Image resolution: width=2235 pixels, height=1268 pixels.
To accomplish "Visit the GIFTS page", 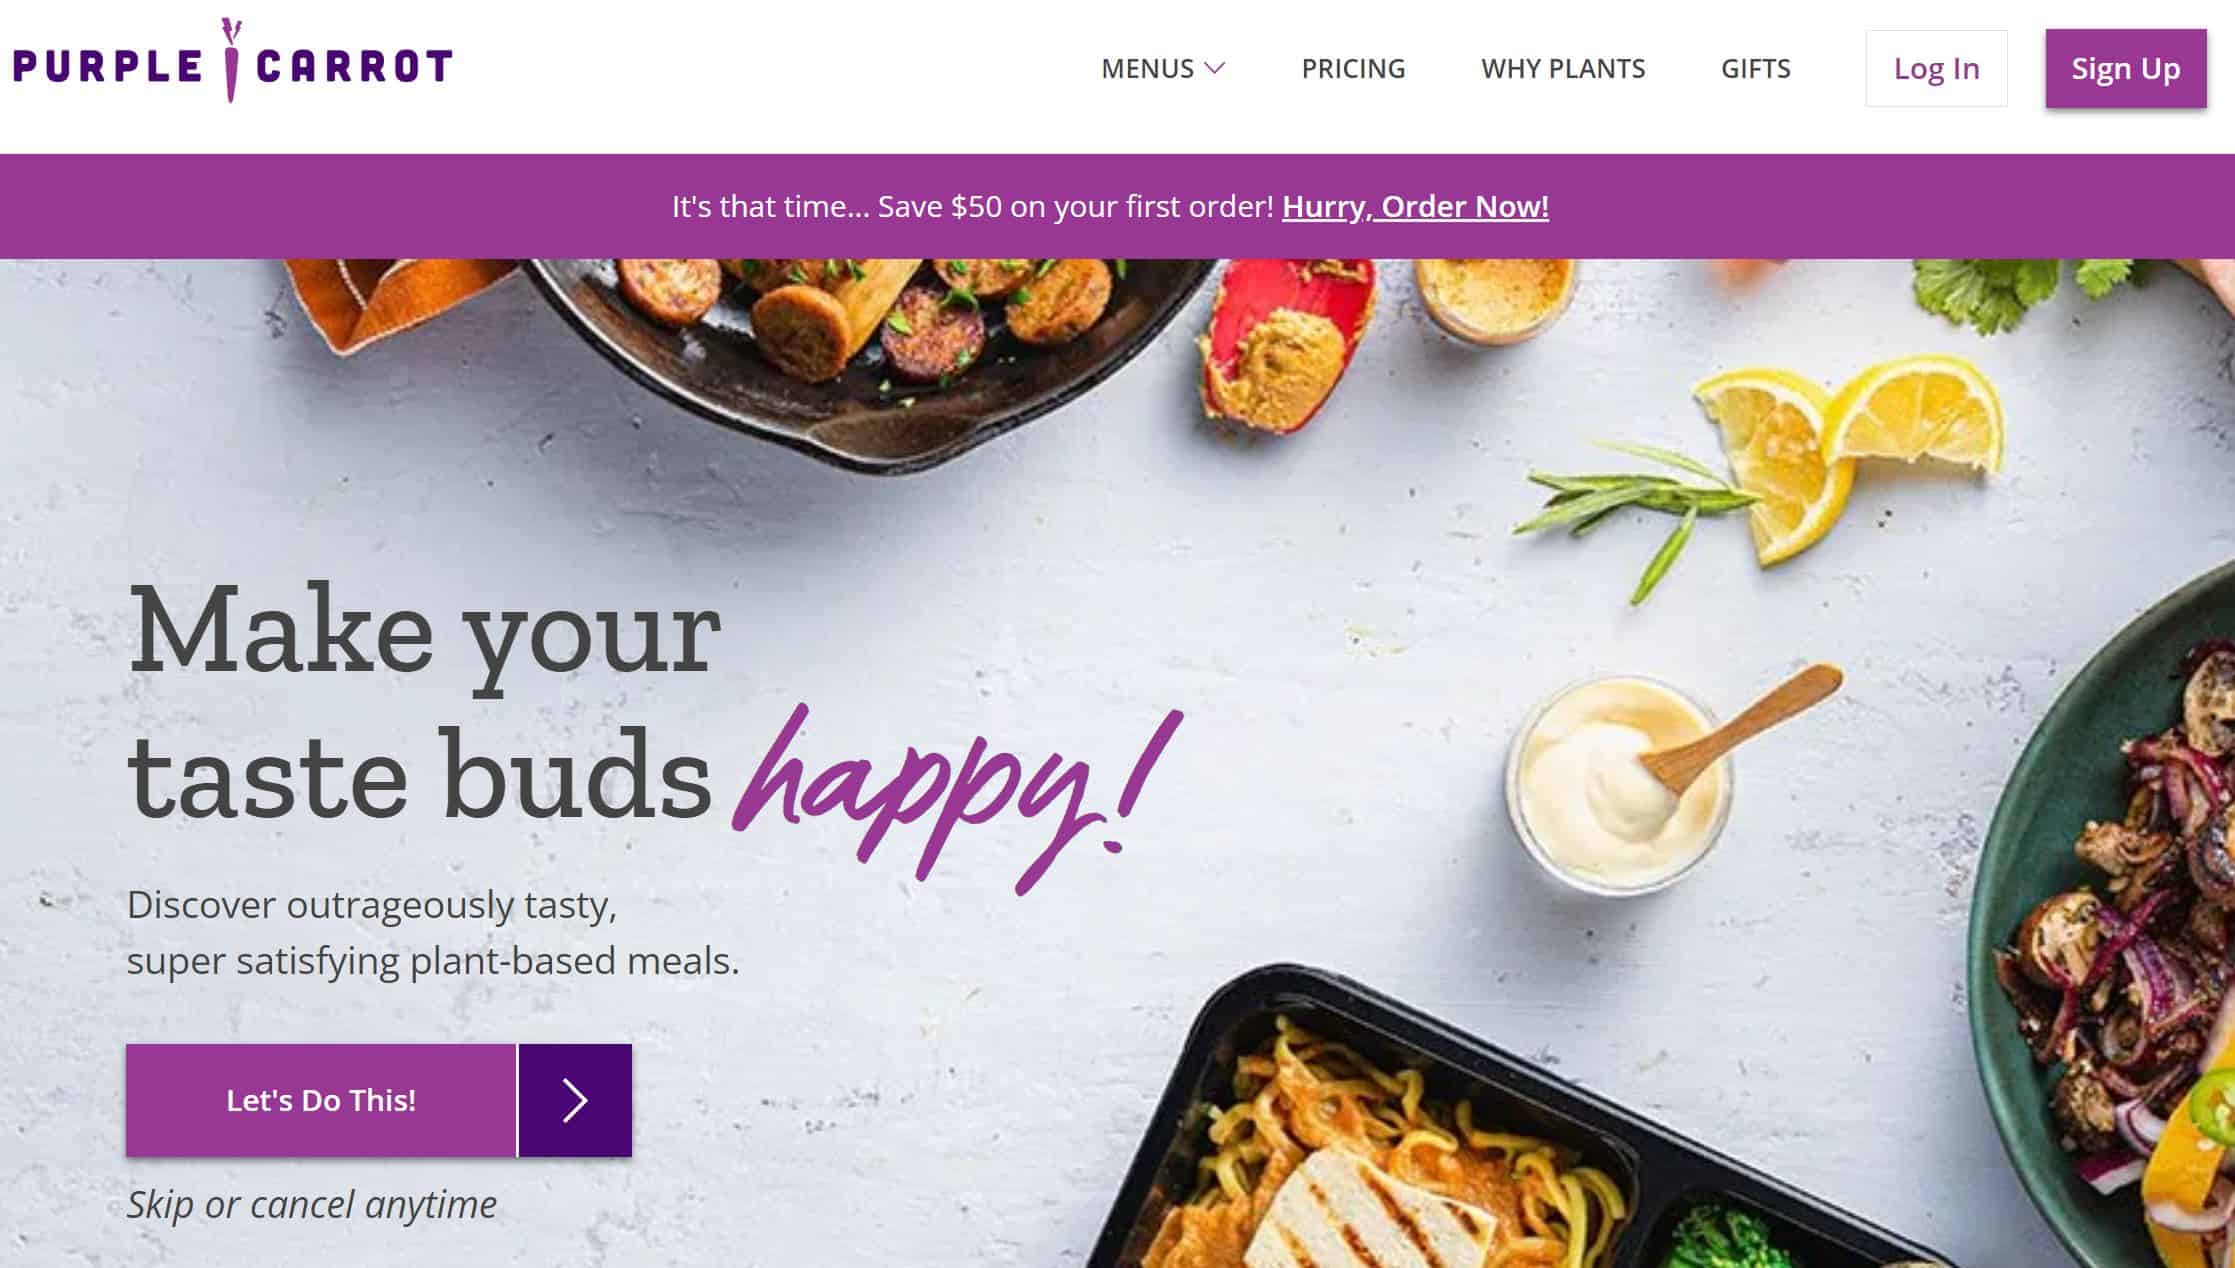I will coord(1756,68).
